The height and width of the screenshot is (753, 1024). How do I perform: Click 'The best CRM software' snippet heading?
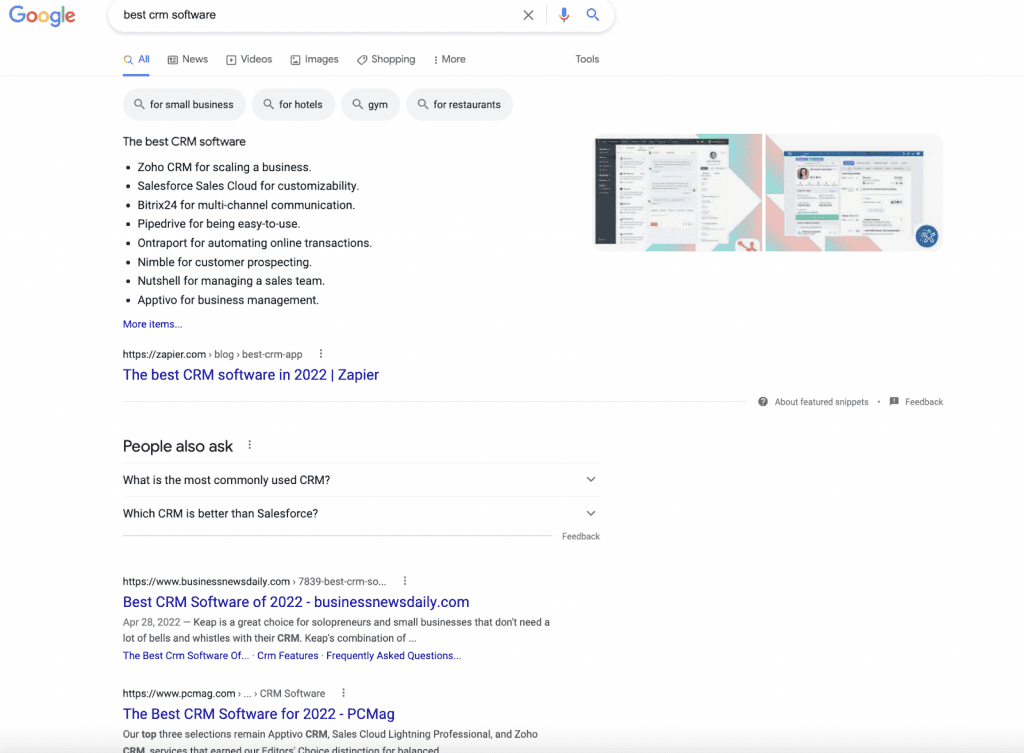click(x=184, y=142)
